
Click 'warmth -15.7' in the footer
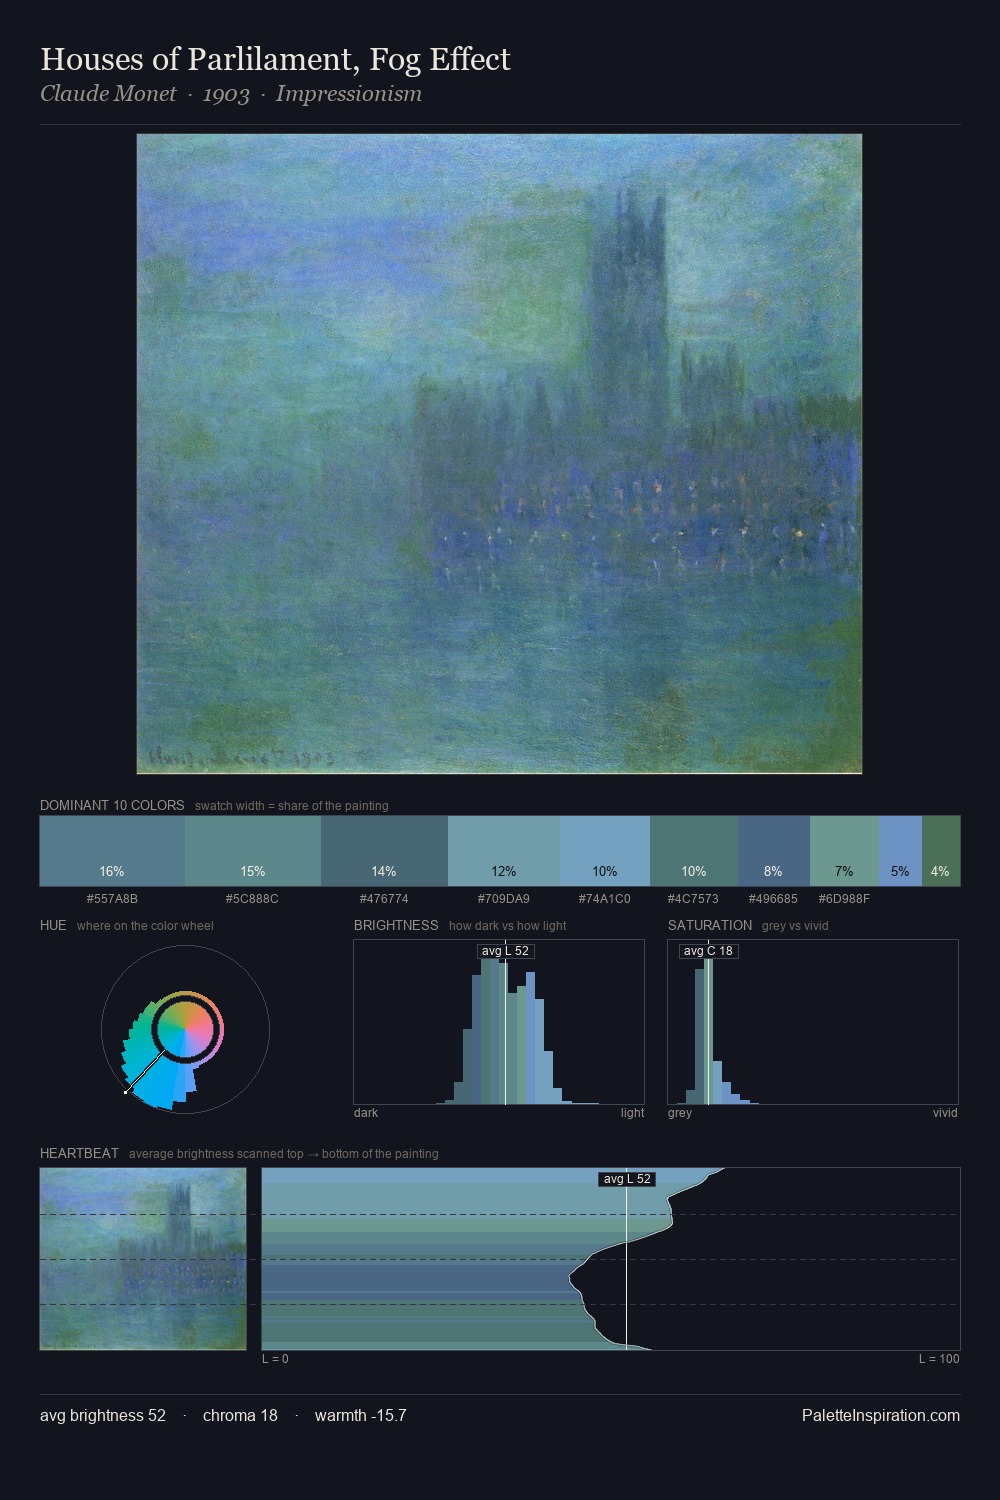tap(360, 1416)
